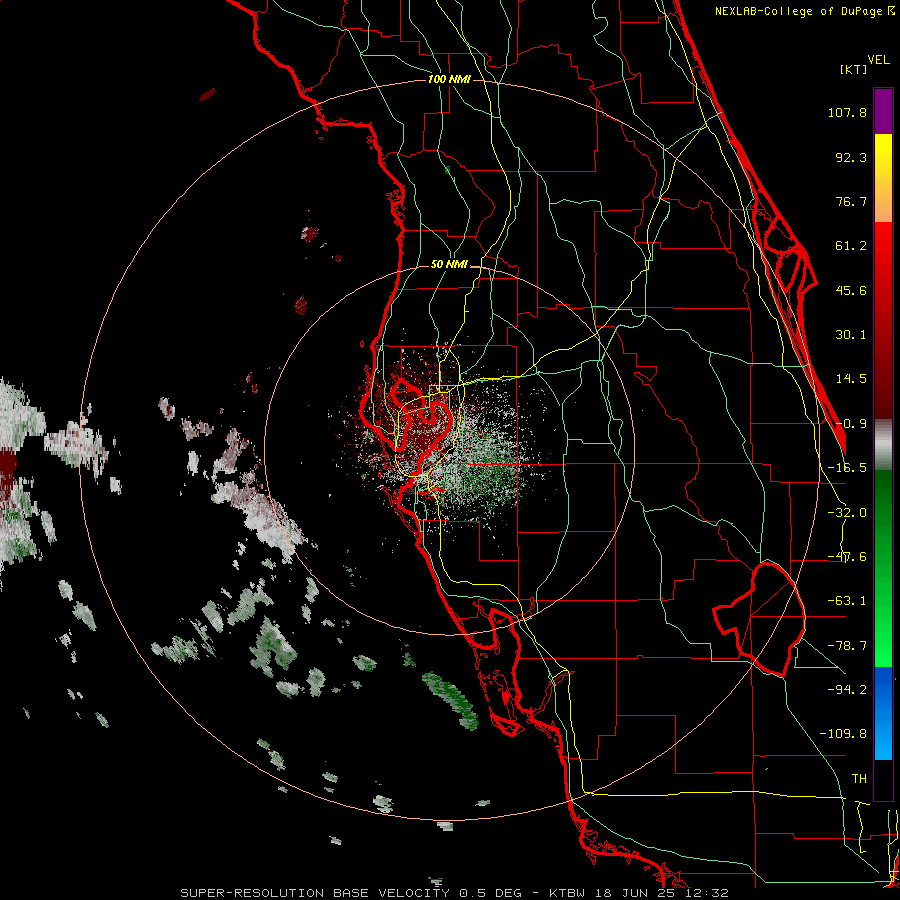Select the 92.3 legend value

click(x=851, y=157)
